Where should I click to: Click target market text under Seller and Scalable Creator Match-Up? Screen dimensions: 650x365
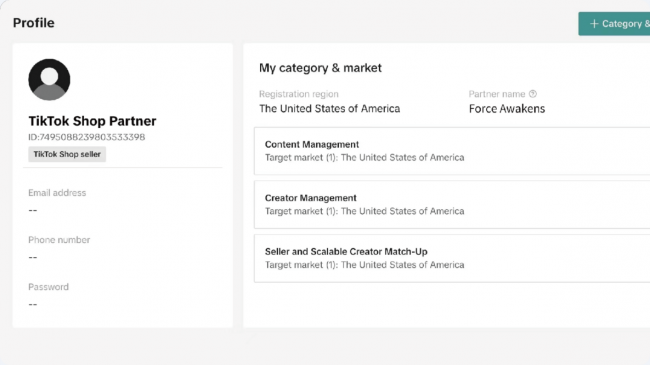pyautogui.click(x=364, y=265)
